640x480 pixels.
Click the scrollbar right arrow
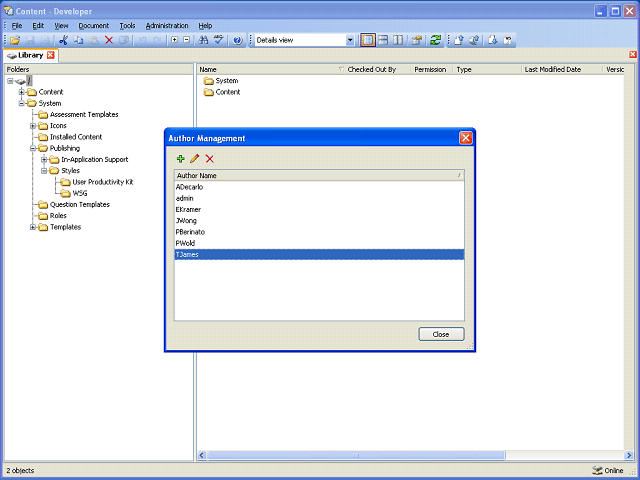[x=629, y=455]
